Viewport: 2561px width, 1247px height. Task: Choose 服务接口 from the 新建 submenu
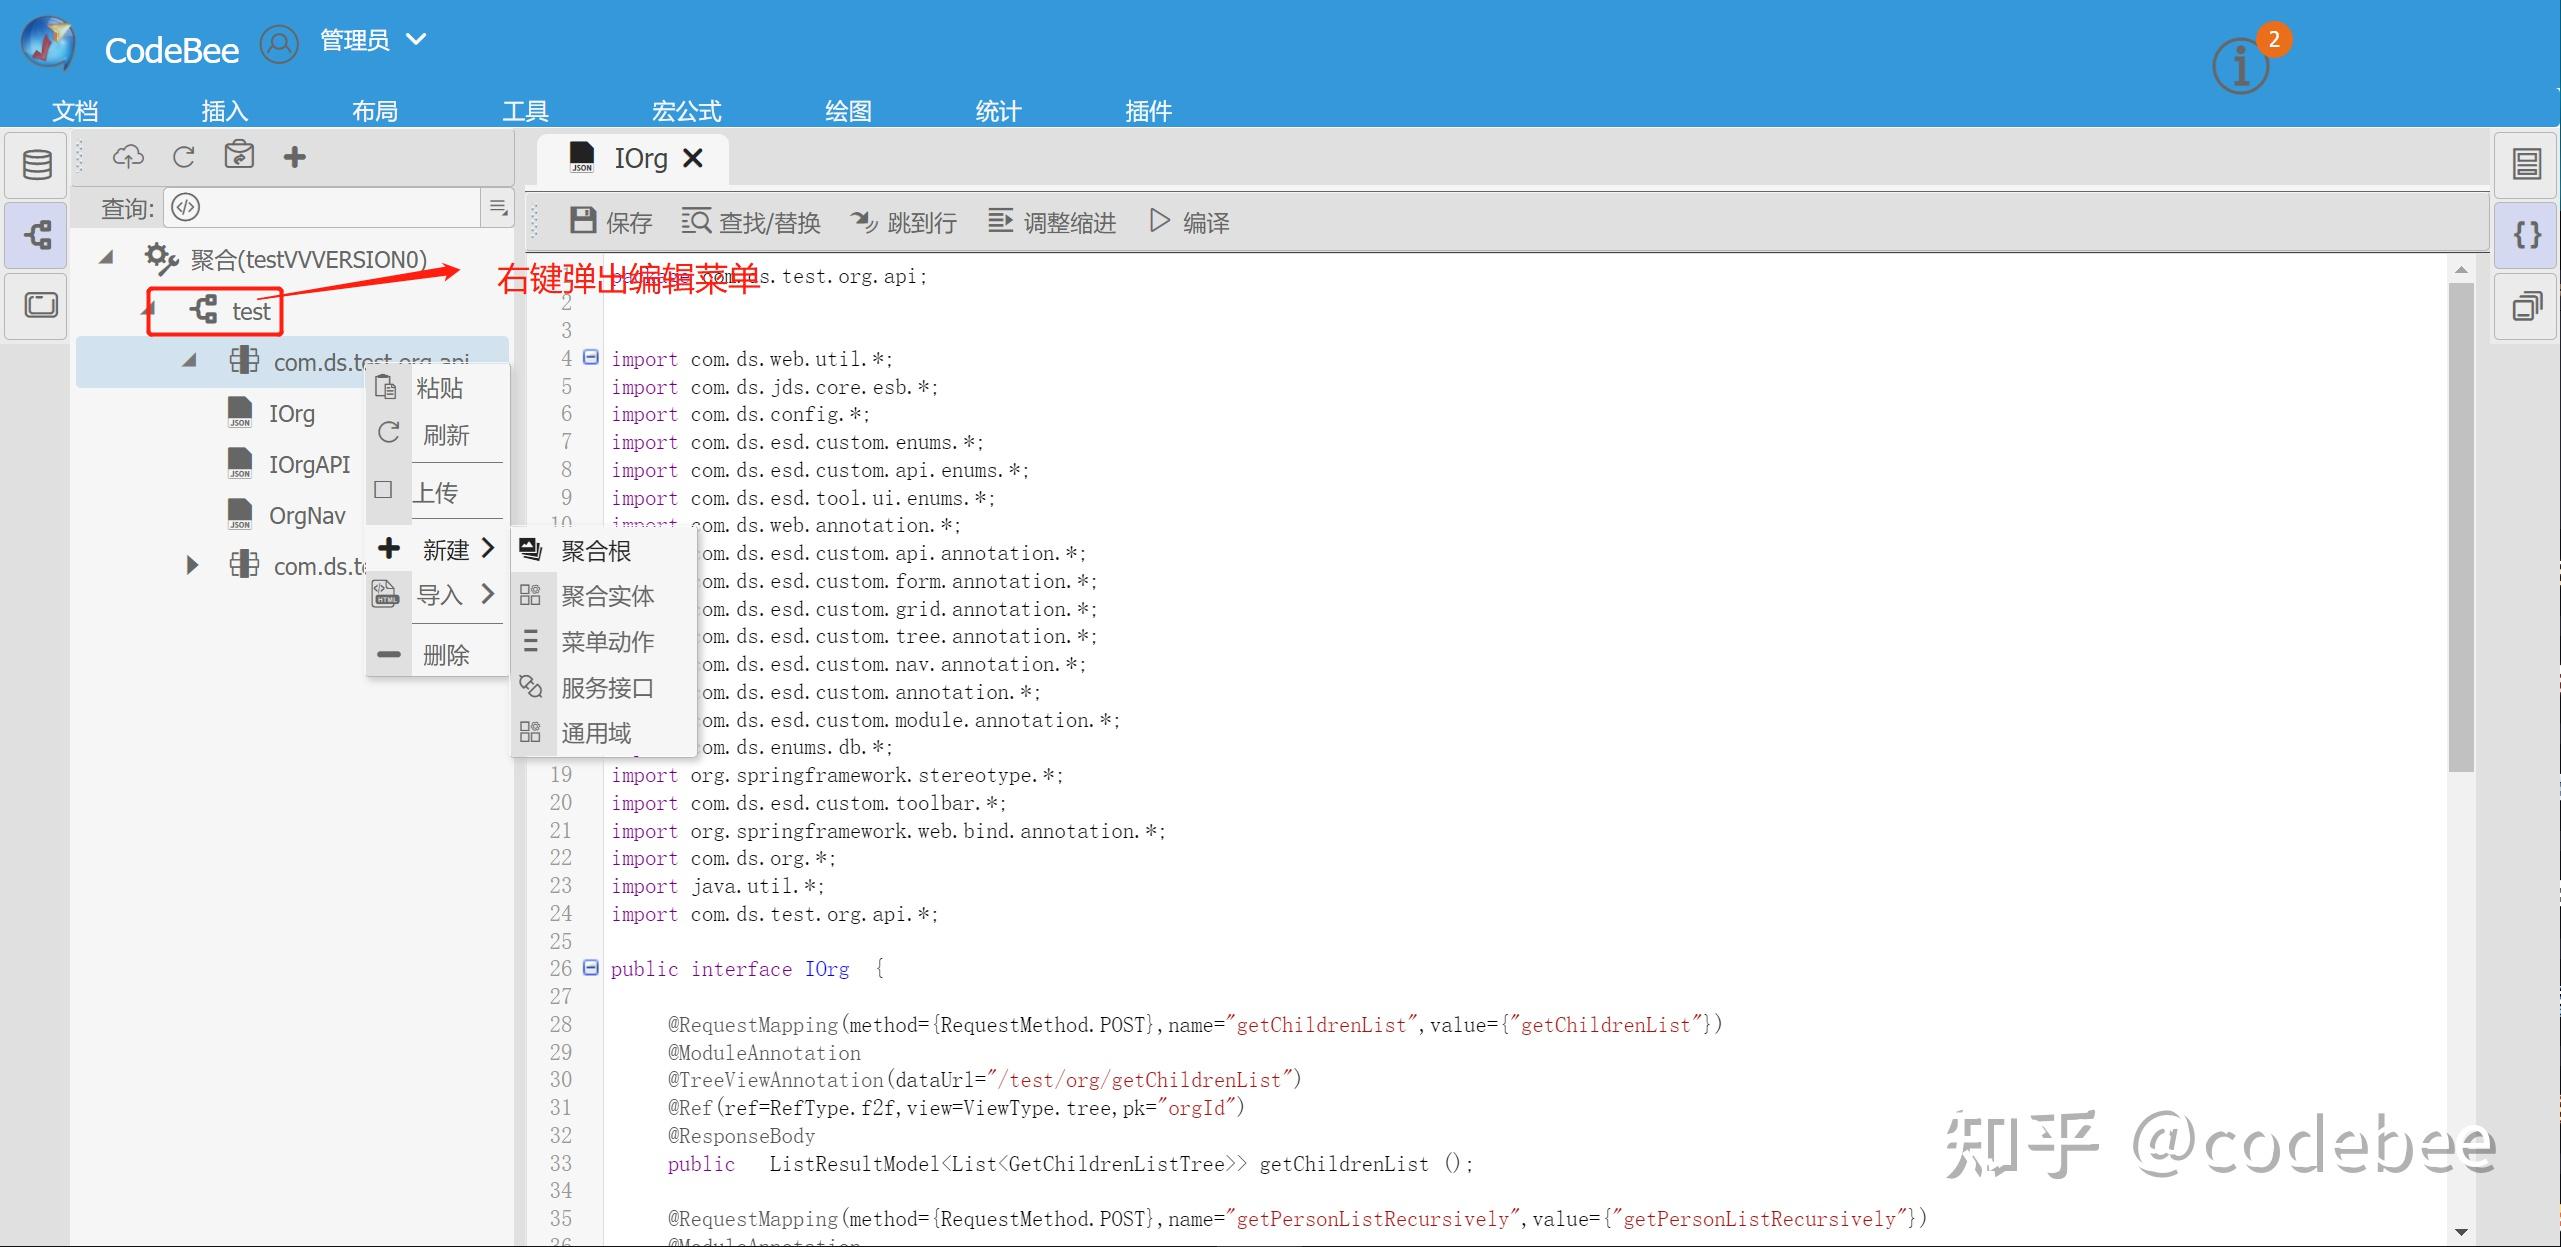(x=606, y=687)
